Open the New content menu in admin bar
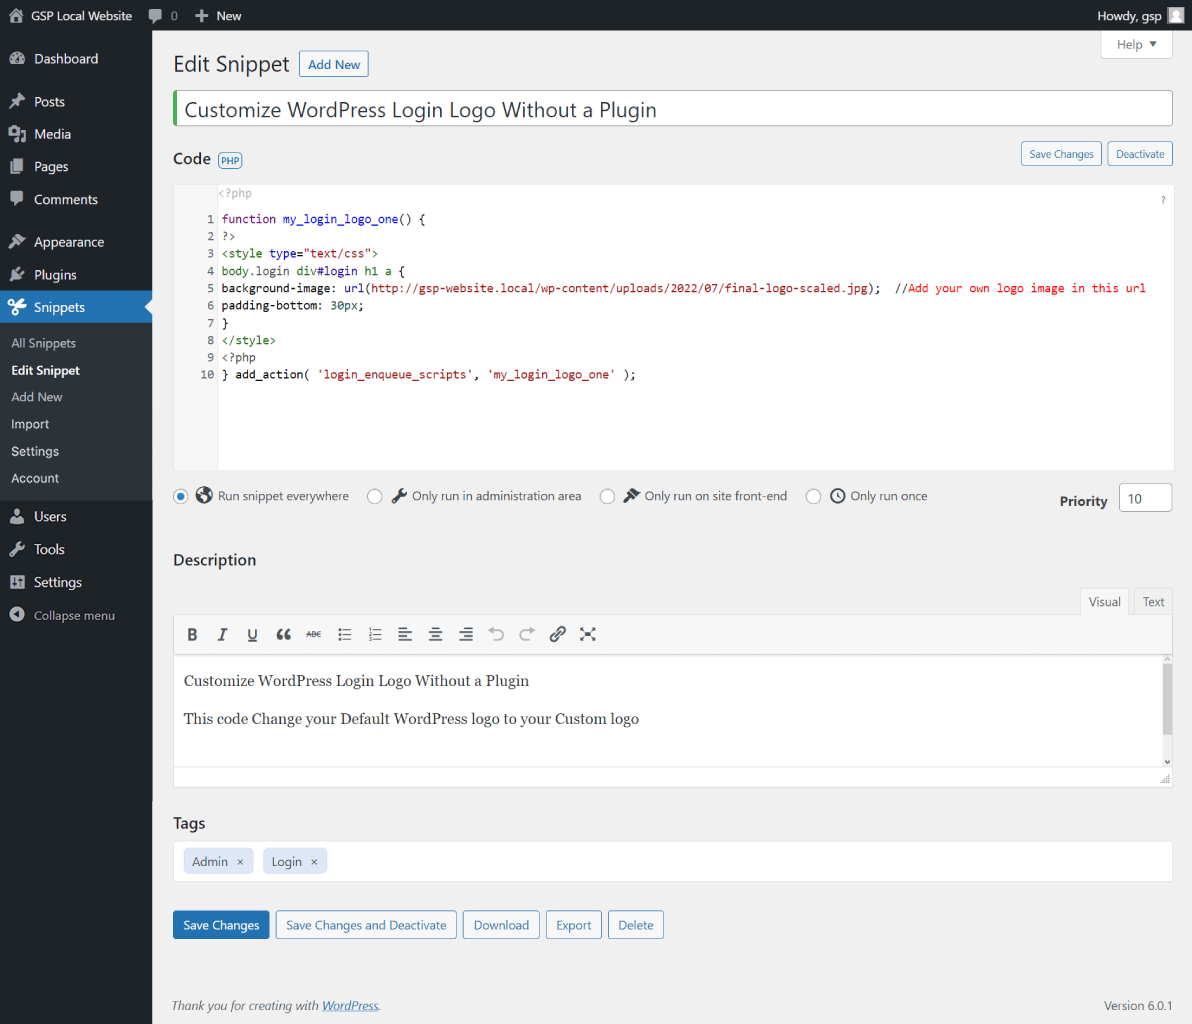This screenshot has width=1192, height=1024. tap(218, 16)
